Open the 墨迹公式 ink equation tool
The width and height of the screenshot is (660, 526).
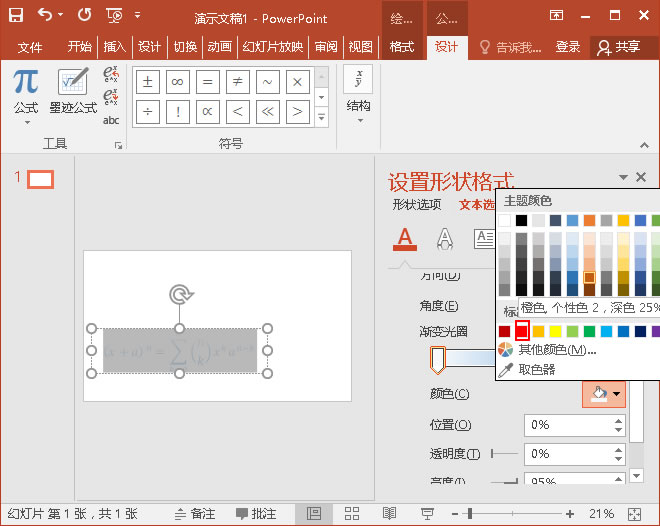coord(72,88)
